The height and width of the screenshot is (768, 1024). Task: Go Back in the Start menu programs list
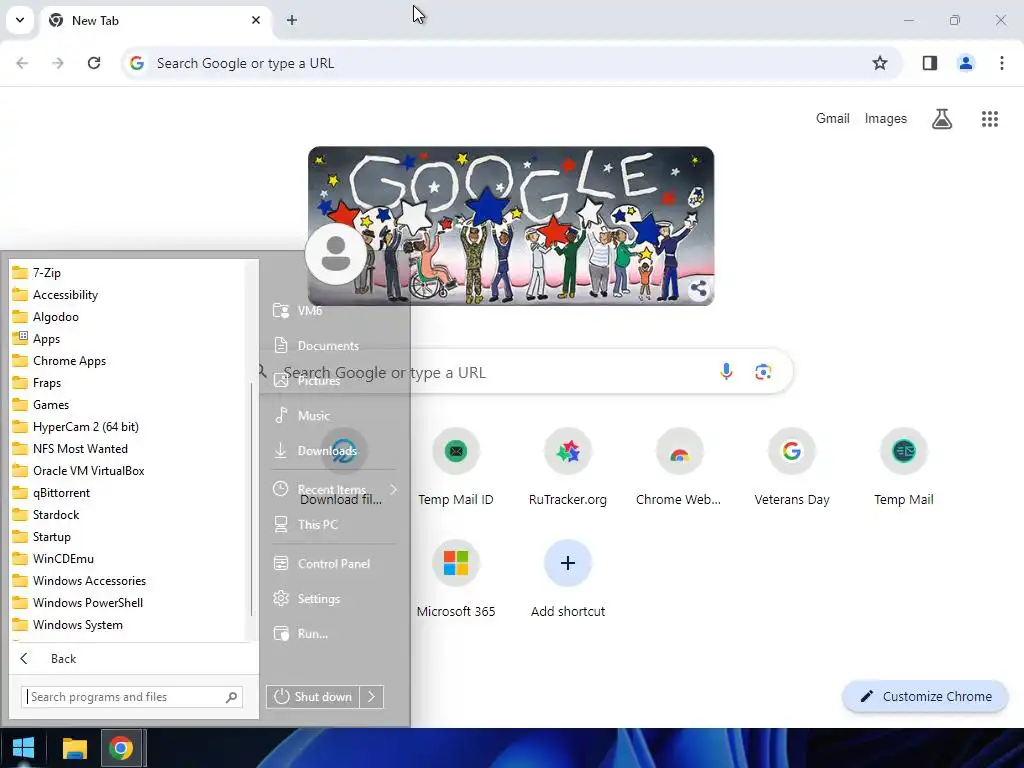134,658
